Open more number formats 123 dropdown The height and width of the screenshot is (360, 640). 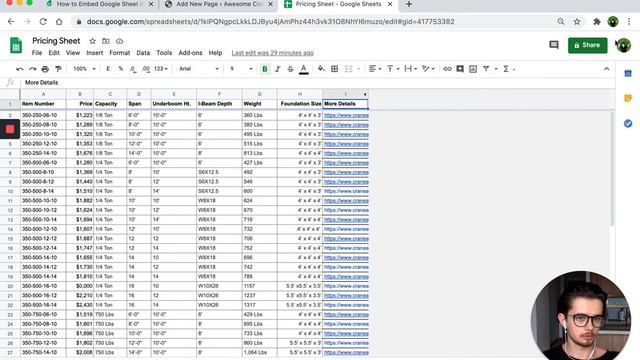coord(161,69)
